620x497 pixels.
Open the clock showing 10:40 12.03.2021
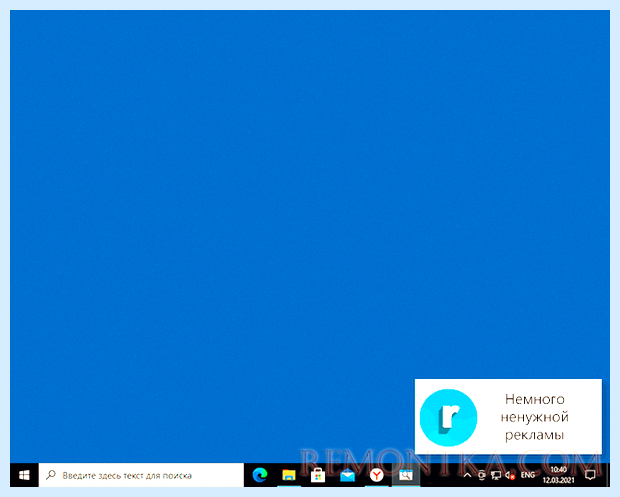[x=558, y=475]
